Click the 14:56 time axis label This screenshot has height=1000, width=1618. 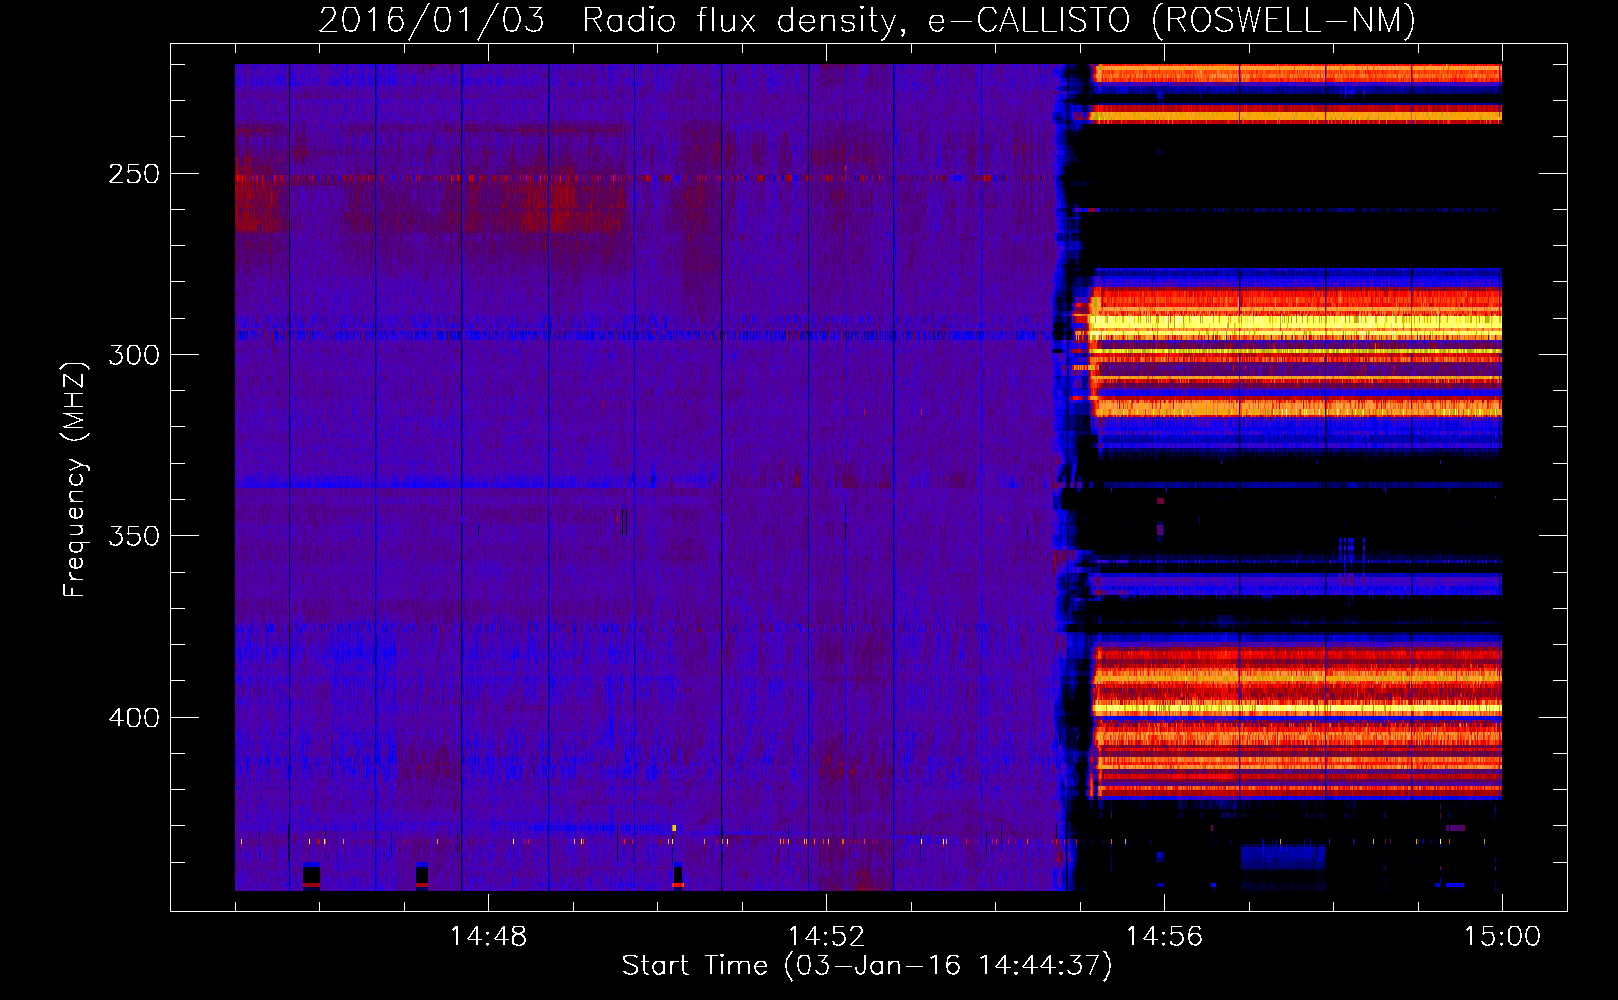[1164, 936]
